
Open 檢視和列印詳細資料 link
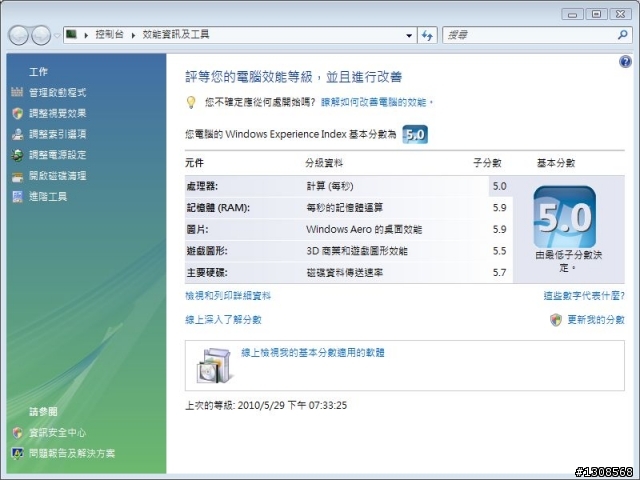(x=228, y=296)
